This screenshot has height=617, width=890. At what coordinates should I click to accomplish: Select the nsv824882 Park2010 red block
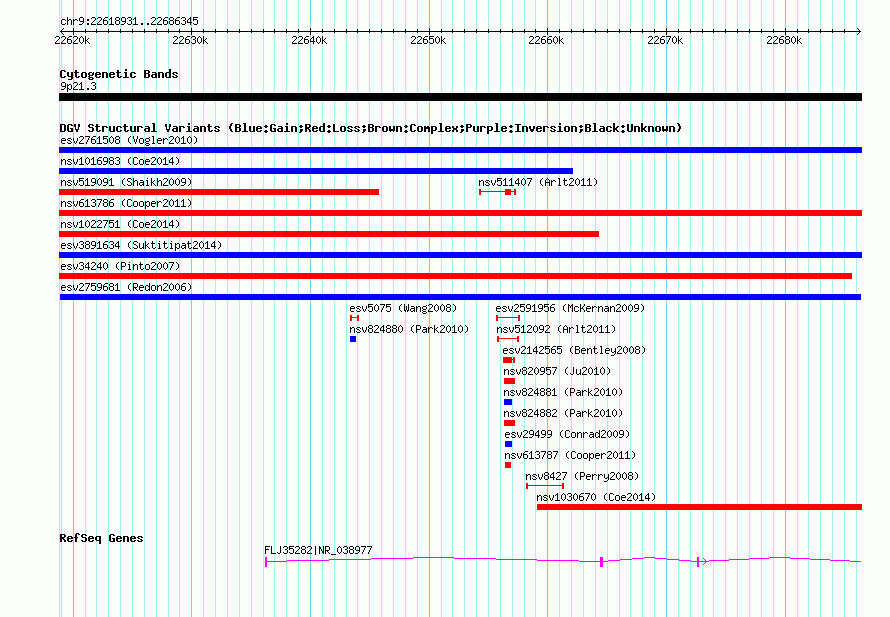coord(509,423)
